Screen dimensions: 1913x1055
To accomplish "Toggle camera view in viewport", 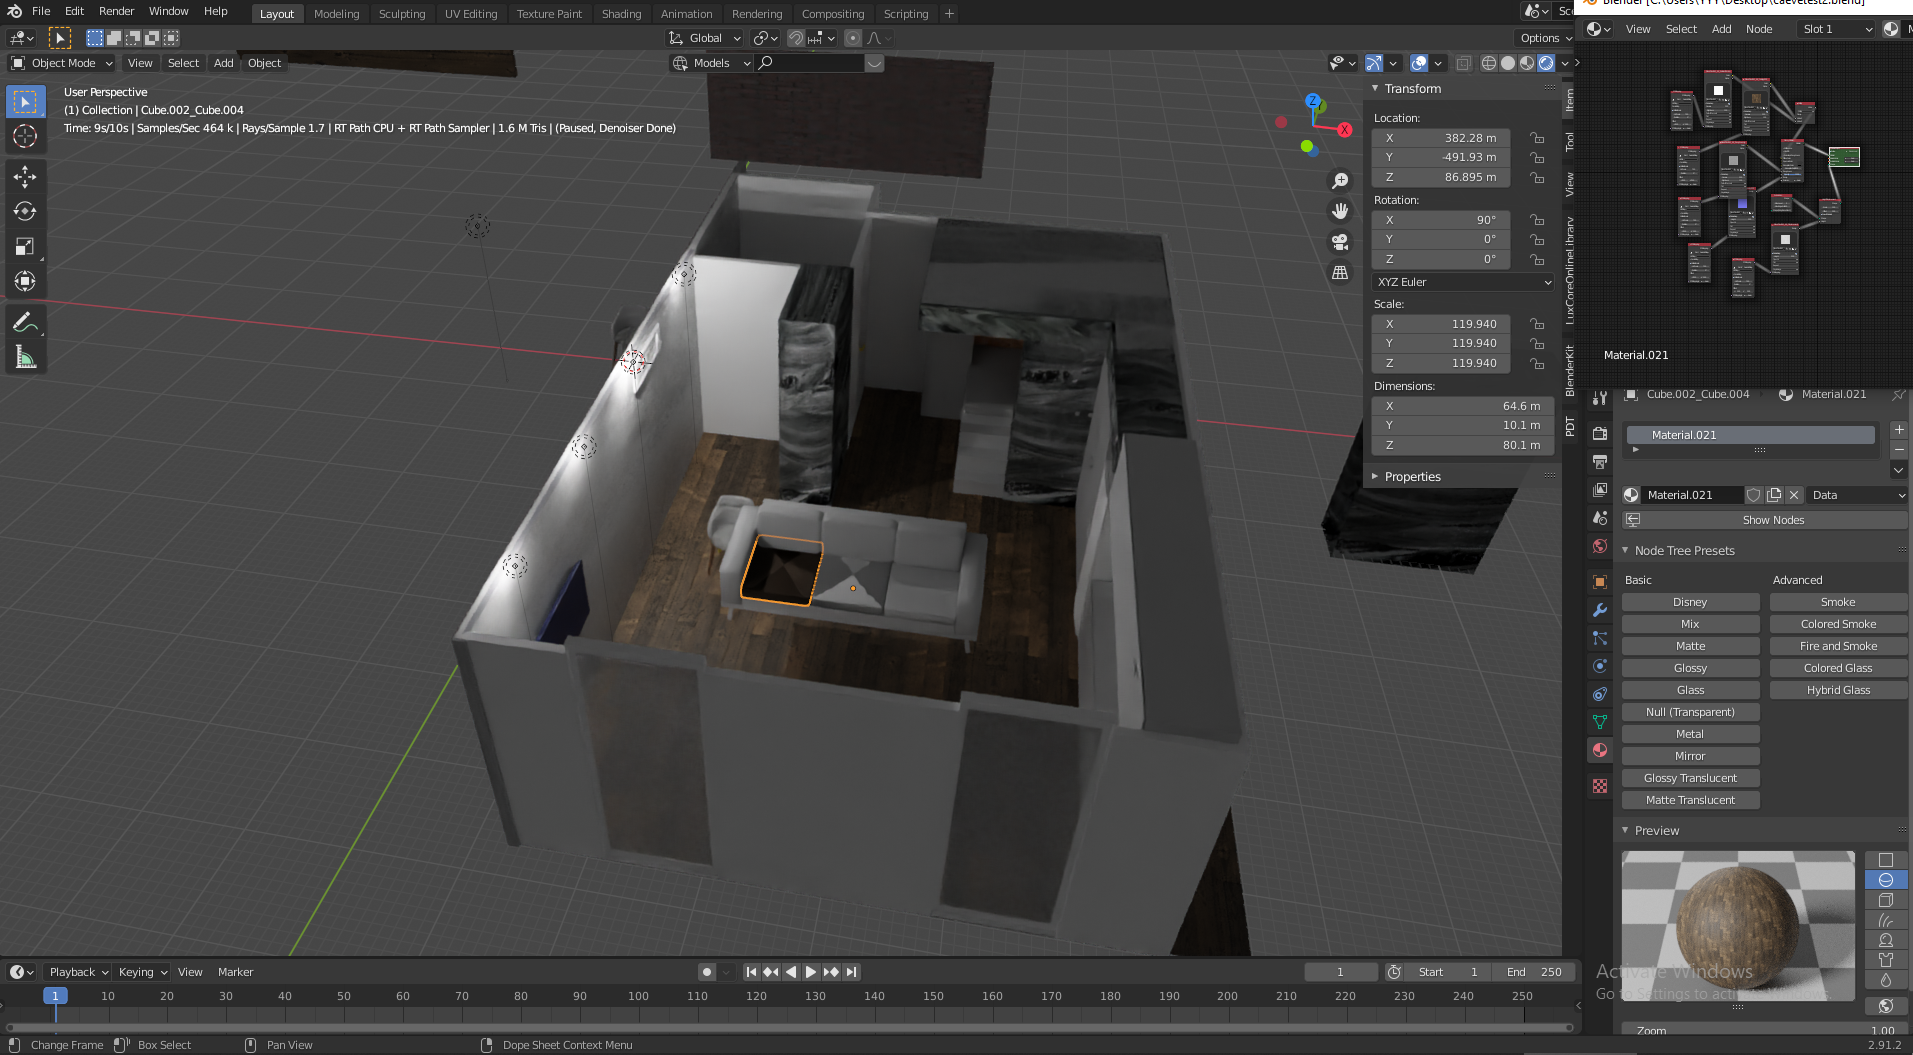I will coord(1340,242).
